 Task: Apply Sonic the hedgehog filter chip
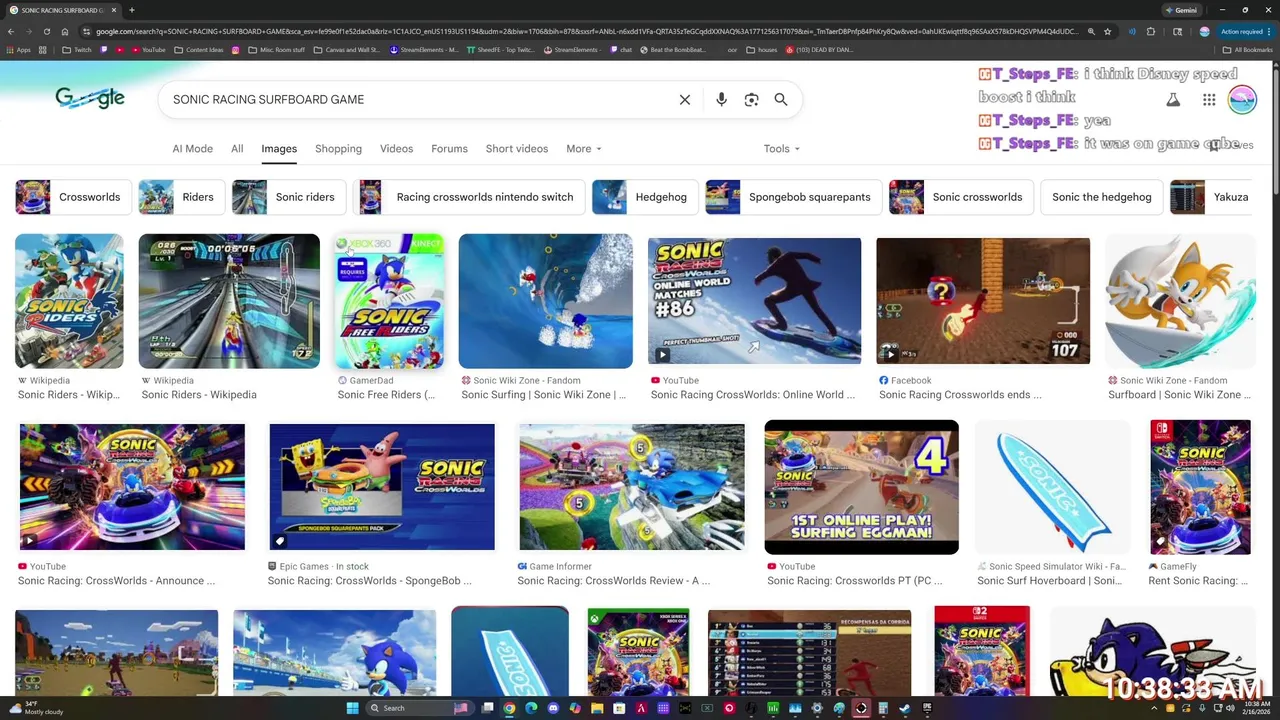pos(1101,197)
